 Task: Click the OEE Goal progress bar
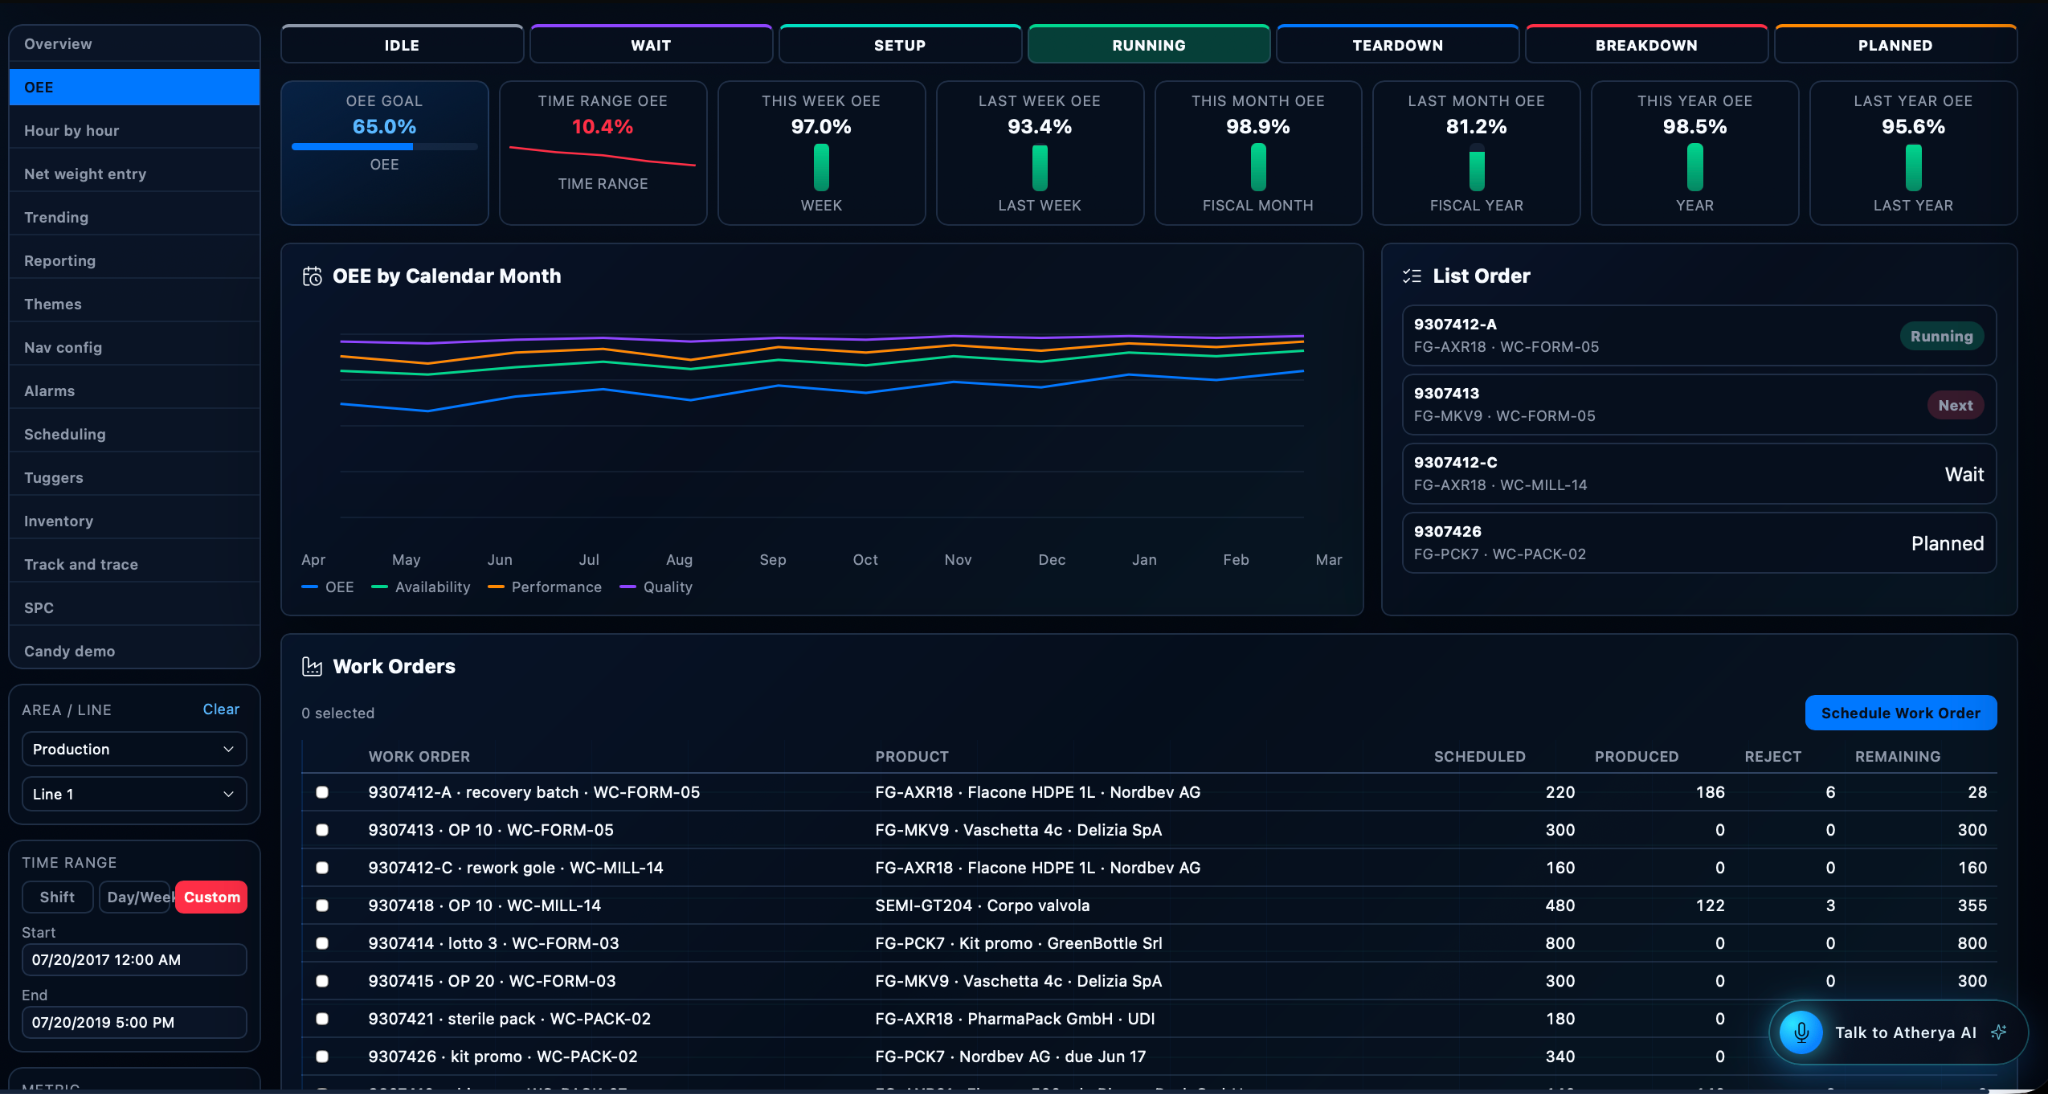[384, 146]
